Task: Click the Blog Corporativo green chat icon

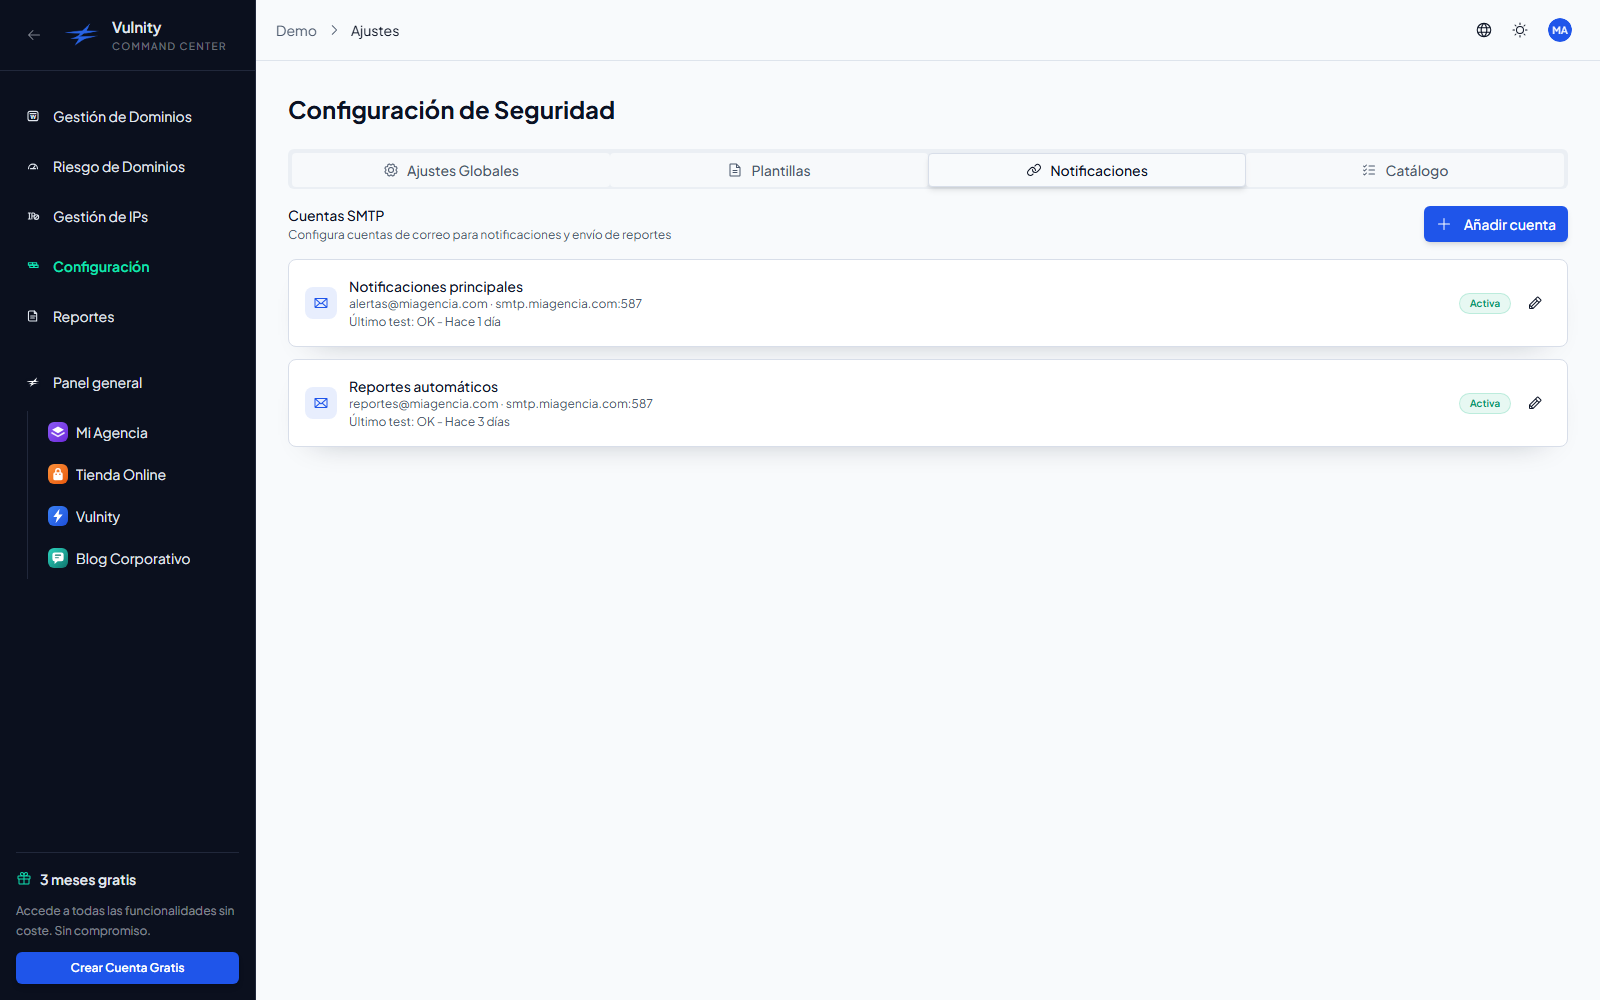Action: pyautogui.click(x=58, y=558)
